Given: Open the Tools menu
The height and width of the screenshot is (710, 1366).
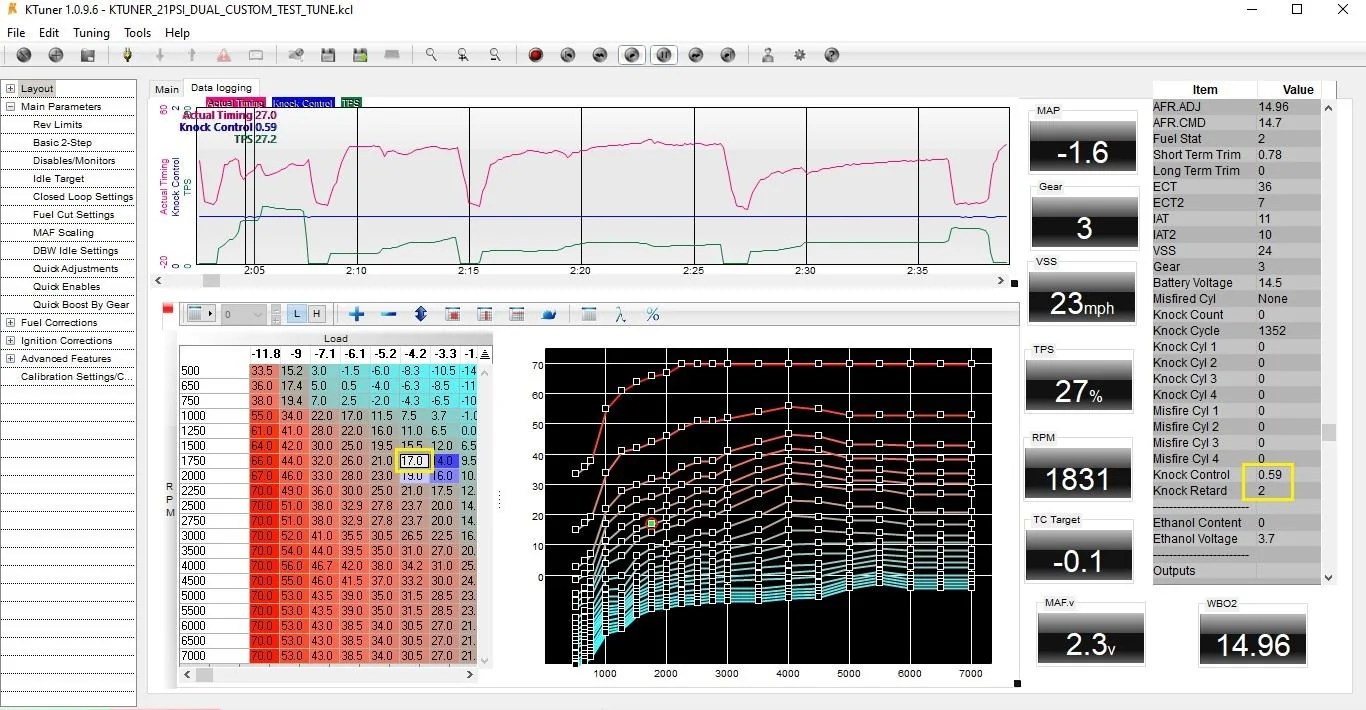Looking at the screenshot, I should pyautogui.click(x=138, y=33).
